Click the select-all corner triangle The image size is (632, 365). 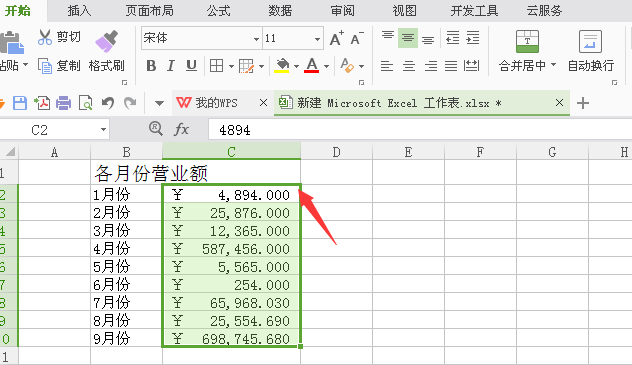[x=9, y=152]
